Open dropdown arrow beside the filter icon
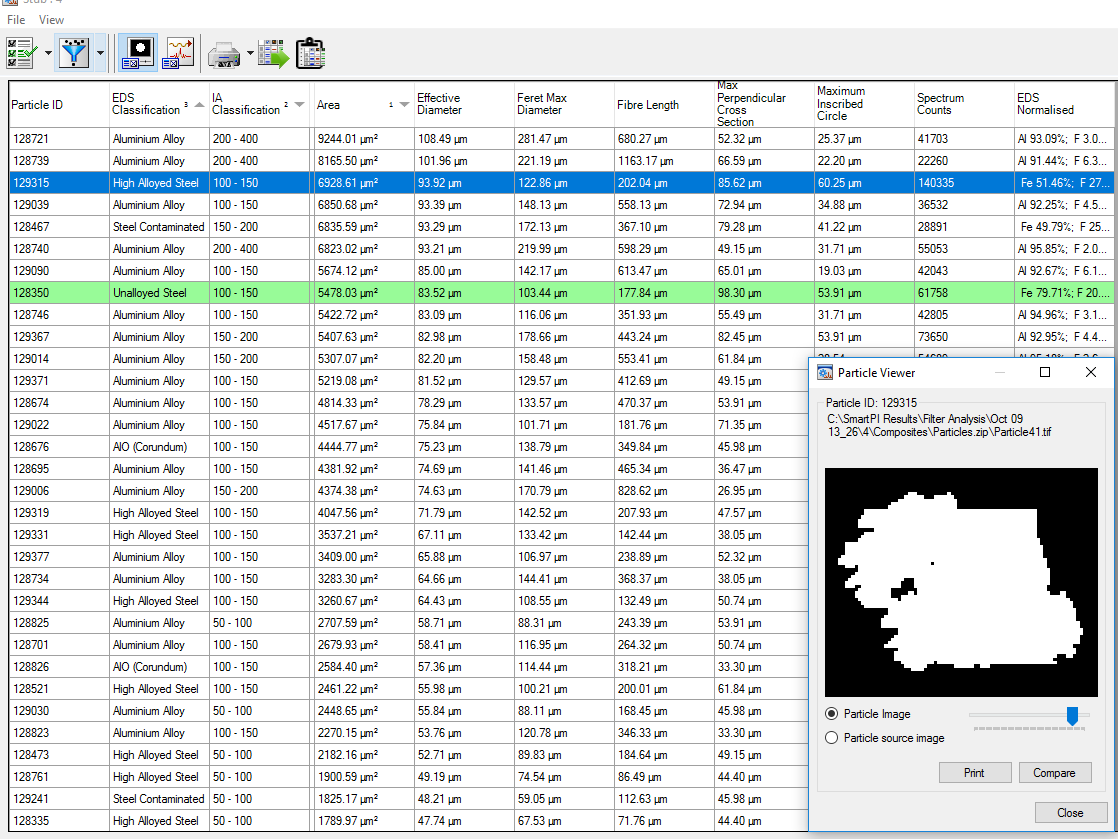Screen dimensions: 1118x839 [100, 54]
